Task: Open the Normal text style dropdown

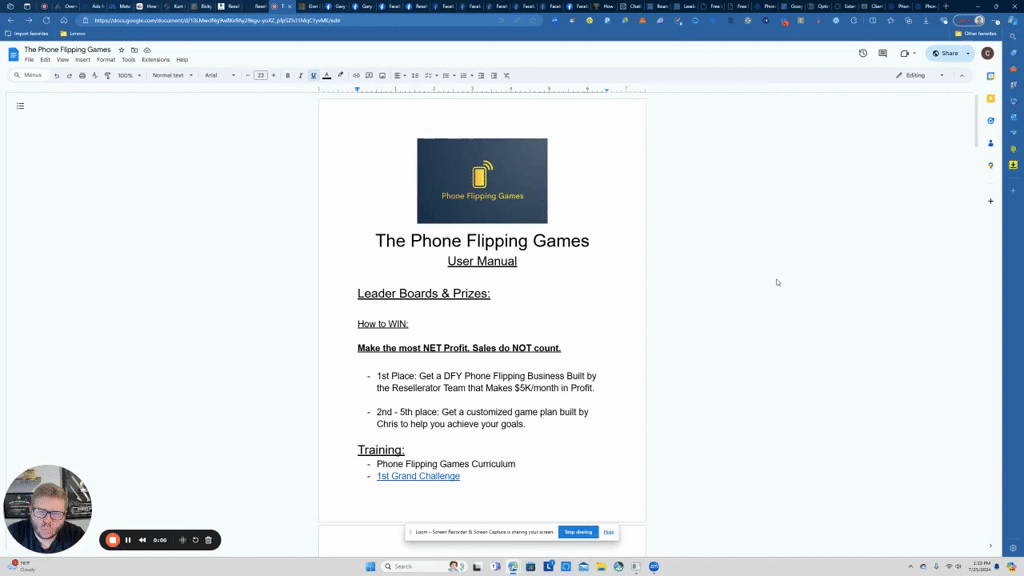Action: [x=172, y=76]
